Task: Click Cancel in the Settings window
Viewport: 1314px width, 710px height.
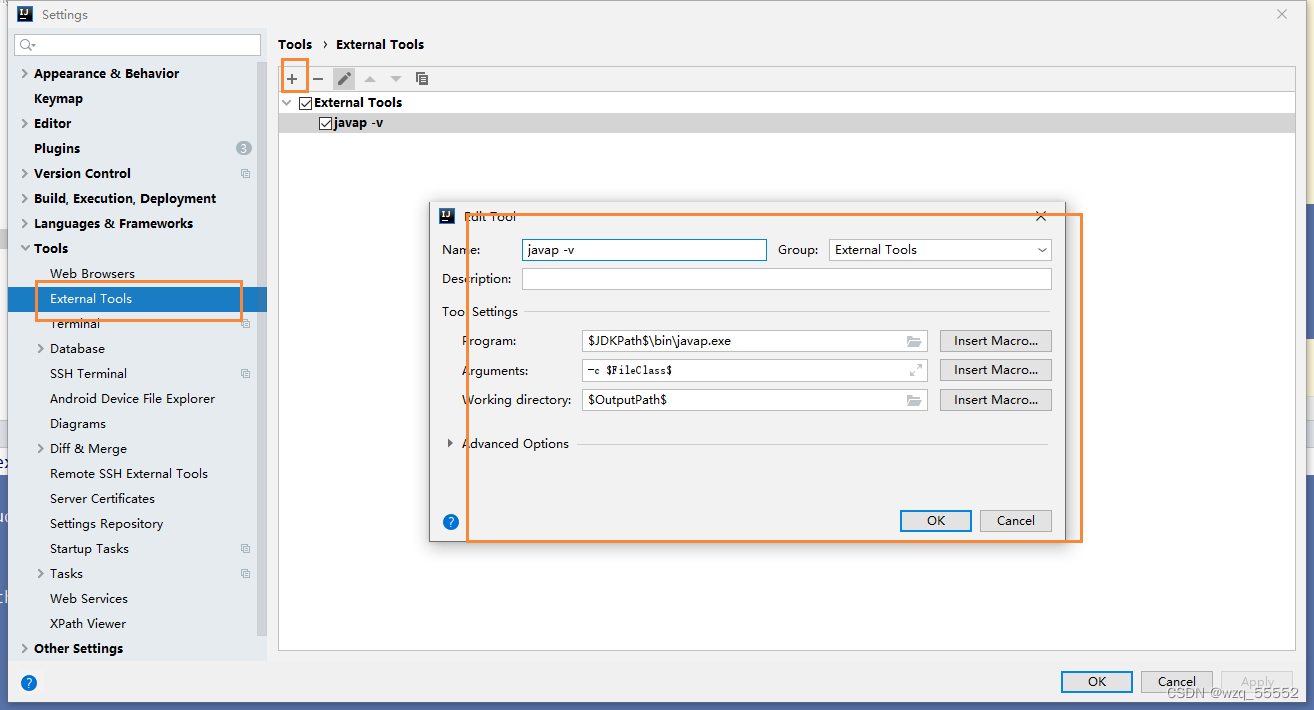Action: click(x=1177, y=682)
